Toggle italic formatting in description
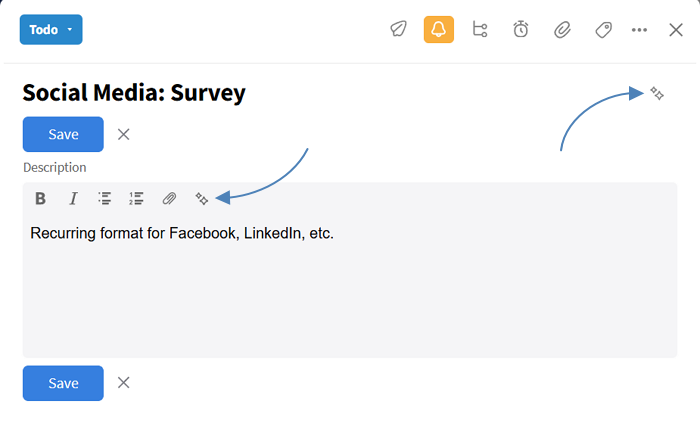Viewport: 700px width, 423px height. pos(73,198)
